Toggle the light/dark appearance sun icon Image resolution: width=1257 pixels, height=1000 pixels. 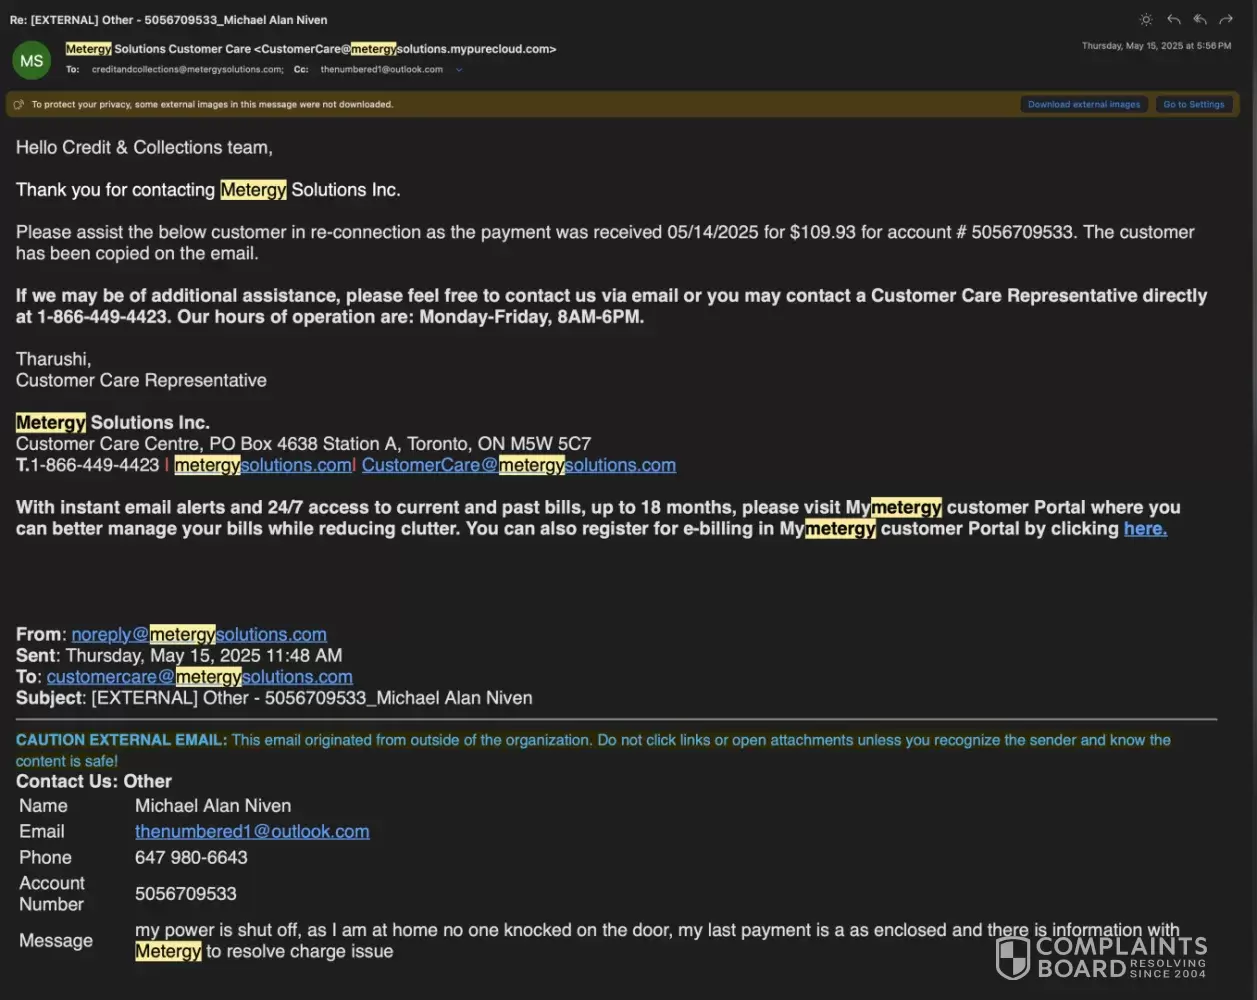click(1146, 20)
